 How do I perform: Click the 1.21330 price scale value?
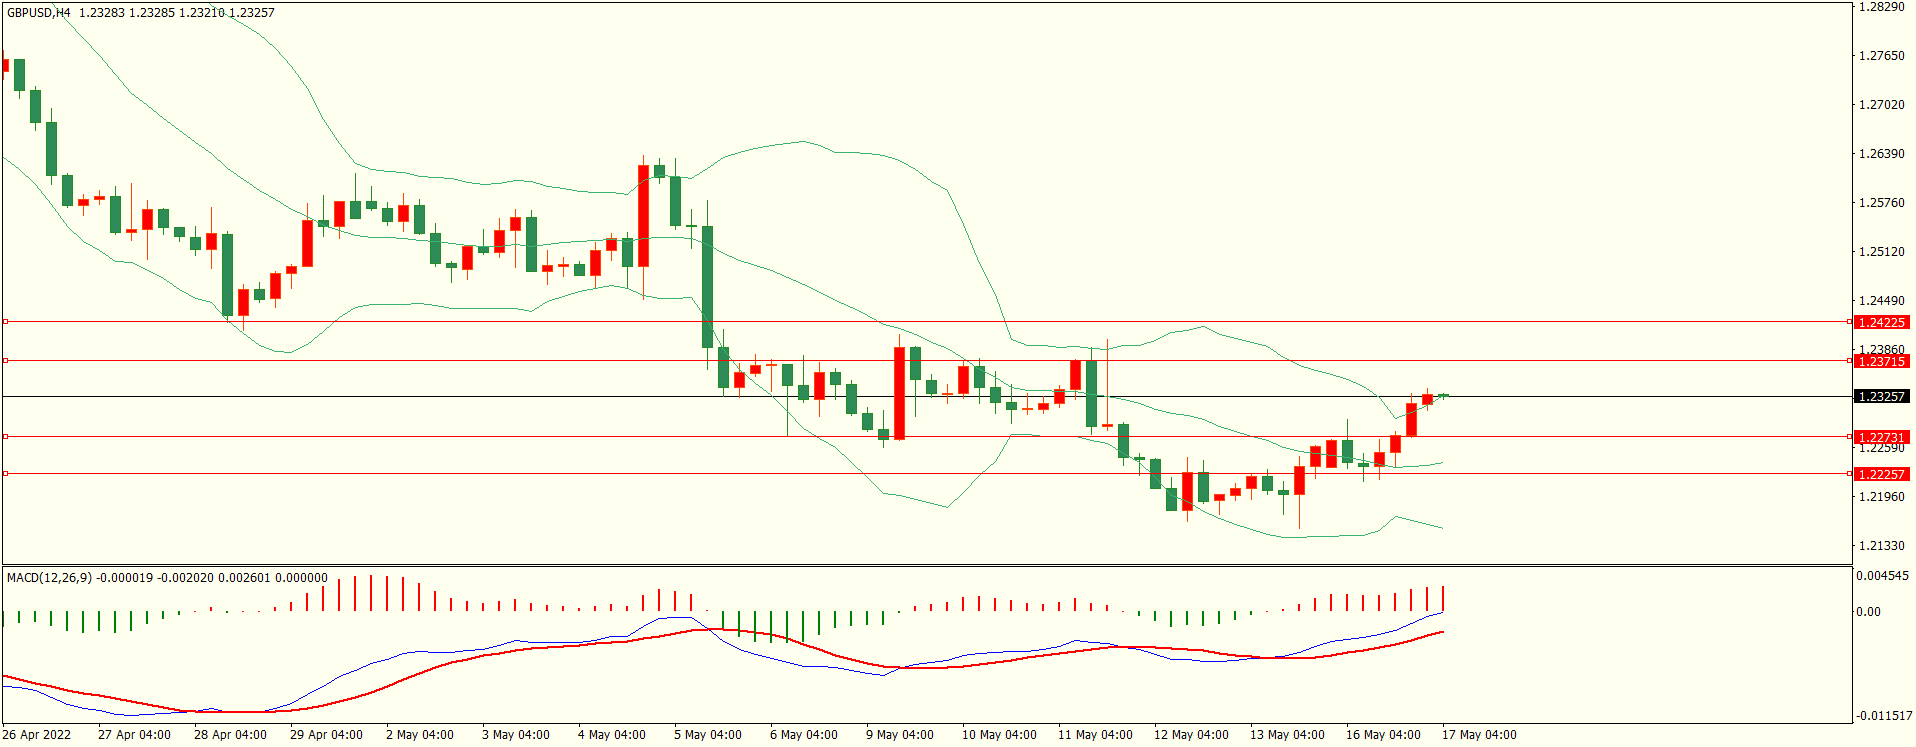click(x=1881, y=546)
